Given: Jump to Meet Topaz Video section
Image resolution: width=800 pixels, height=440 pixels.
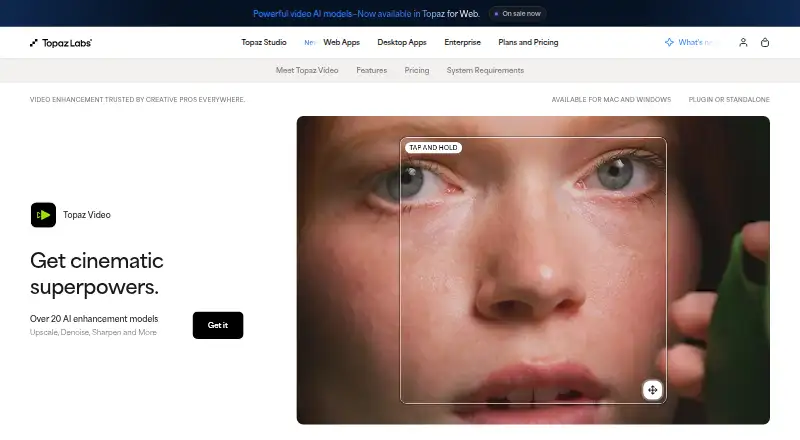Looking at the screenshot, I should pyautogui.click(x=307, y=70).
